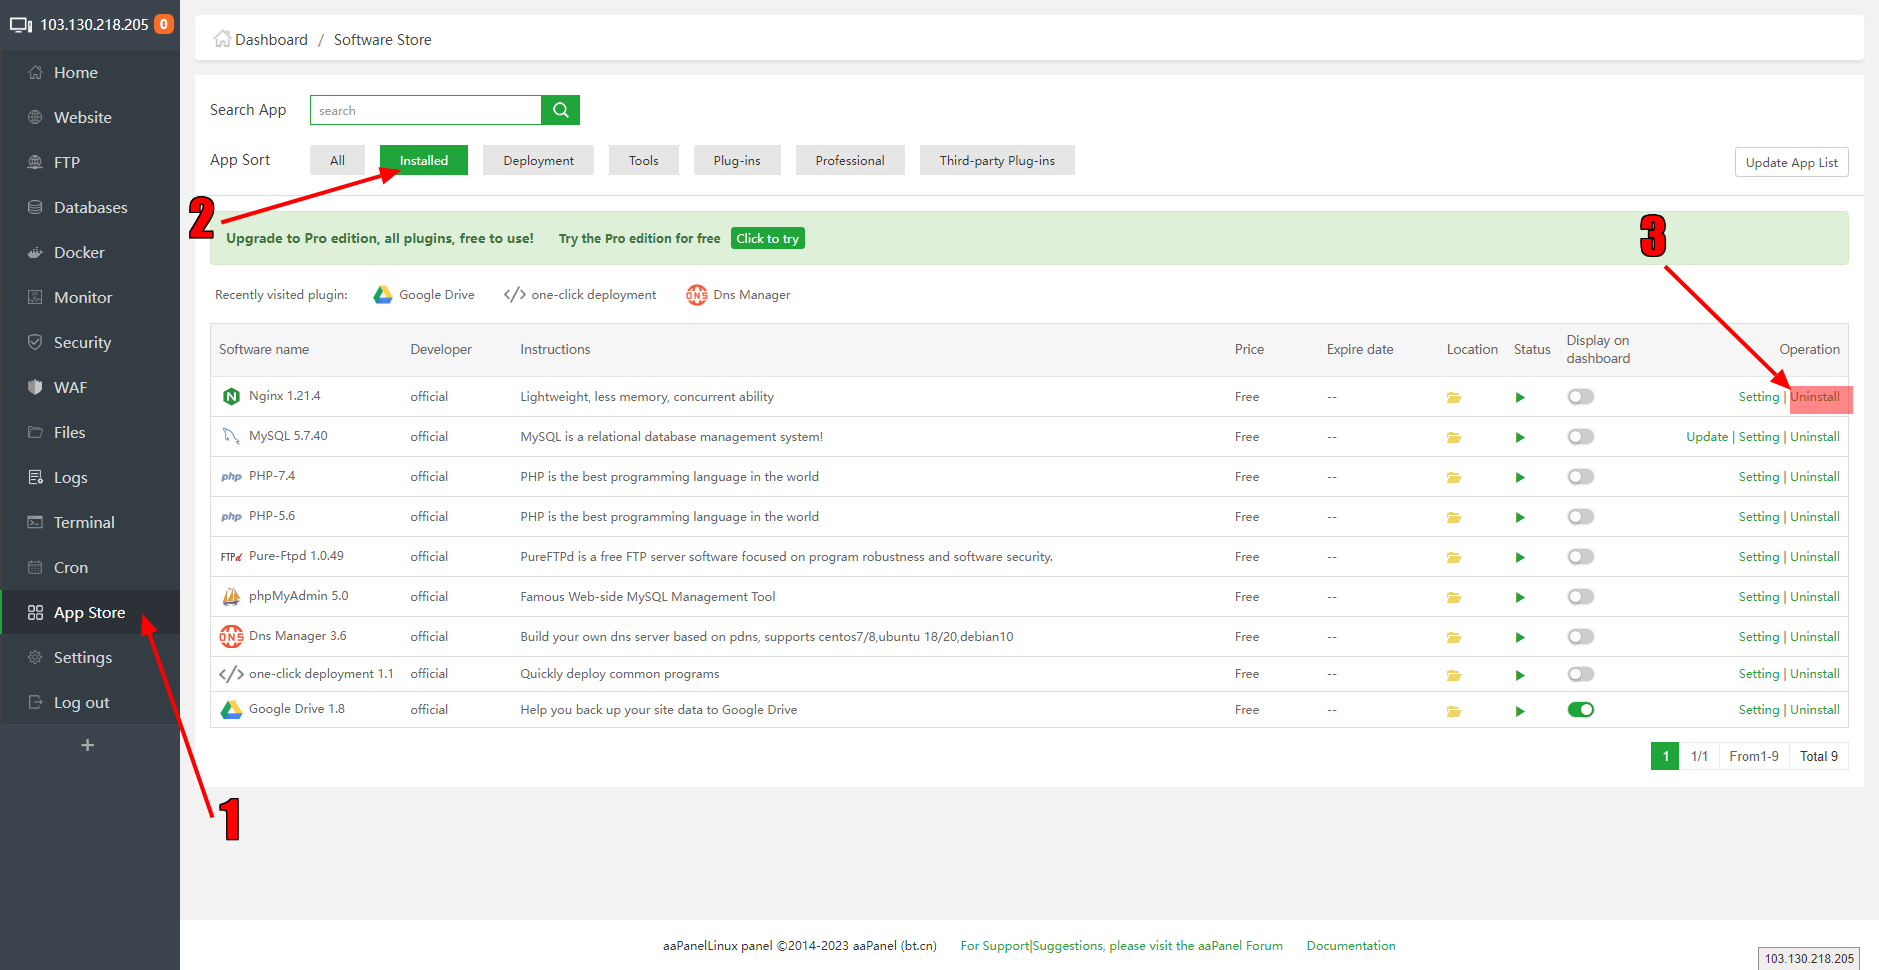The image size is (1879, 970).
Task: Open the Dns Manager 3.6 folder location icon
Action: pos(1454,637)
